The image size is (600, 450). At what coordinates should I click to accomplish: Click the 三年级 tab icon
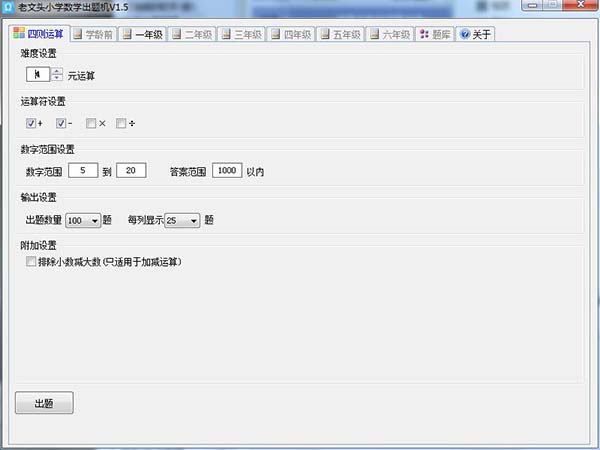tap(226, 34)
